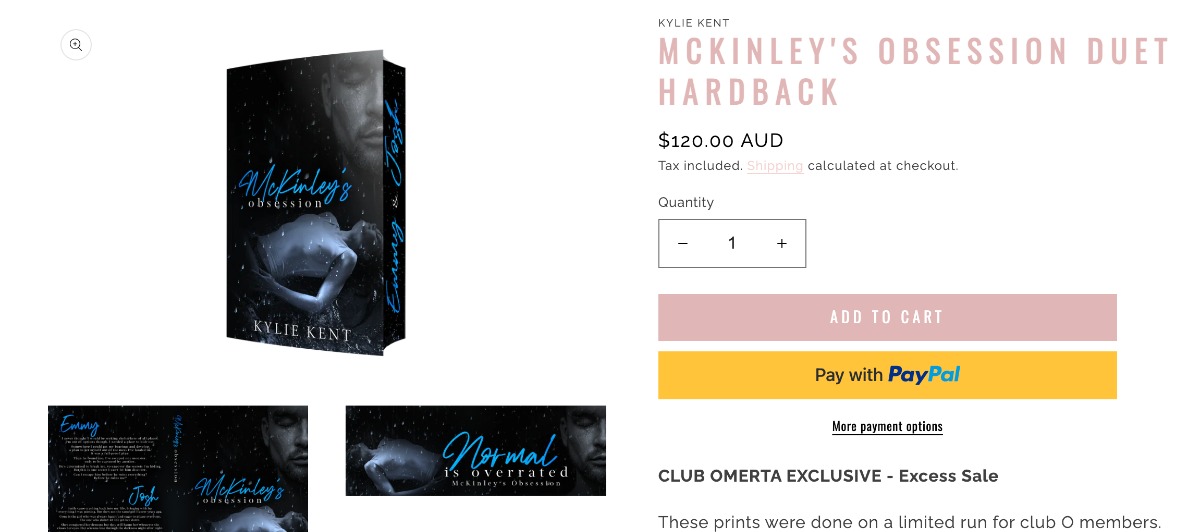This screenshot has width=1200, height=532.
Task: Click the McKinley's Obsession Duet Hardback title
Action: point(914,72)
